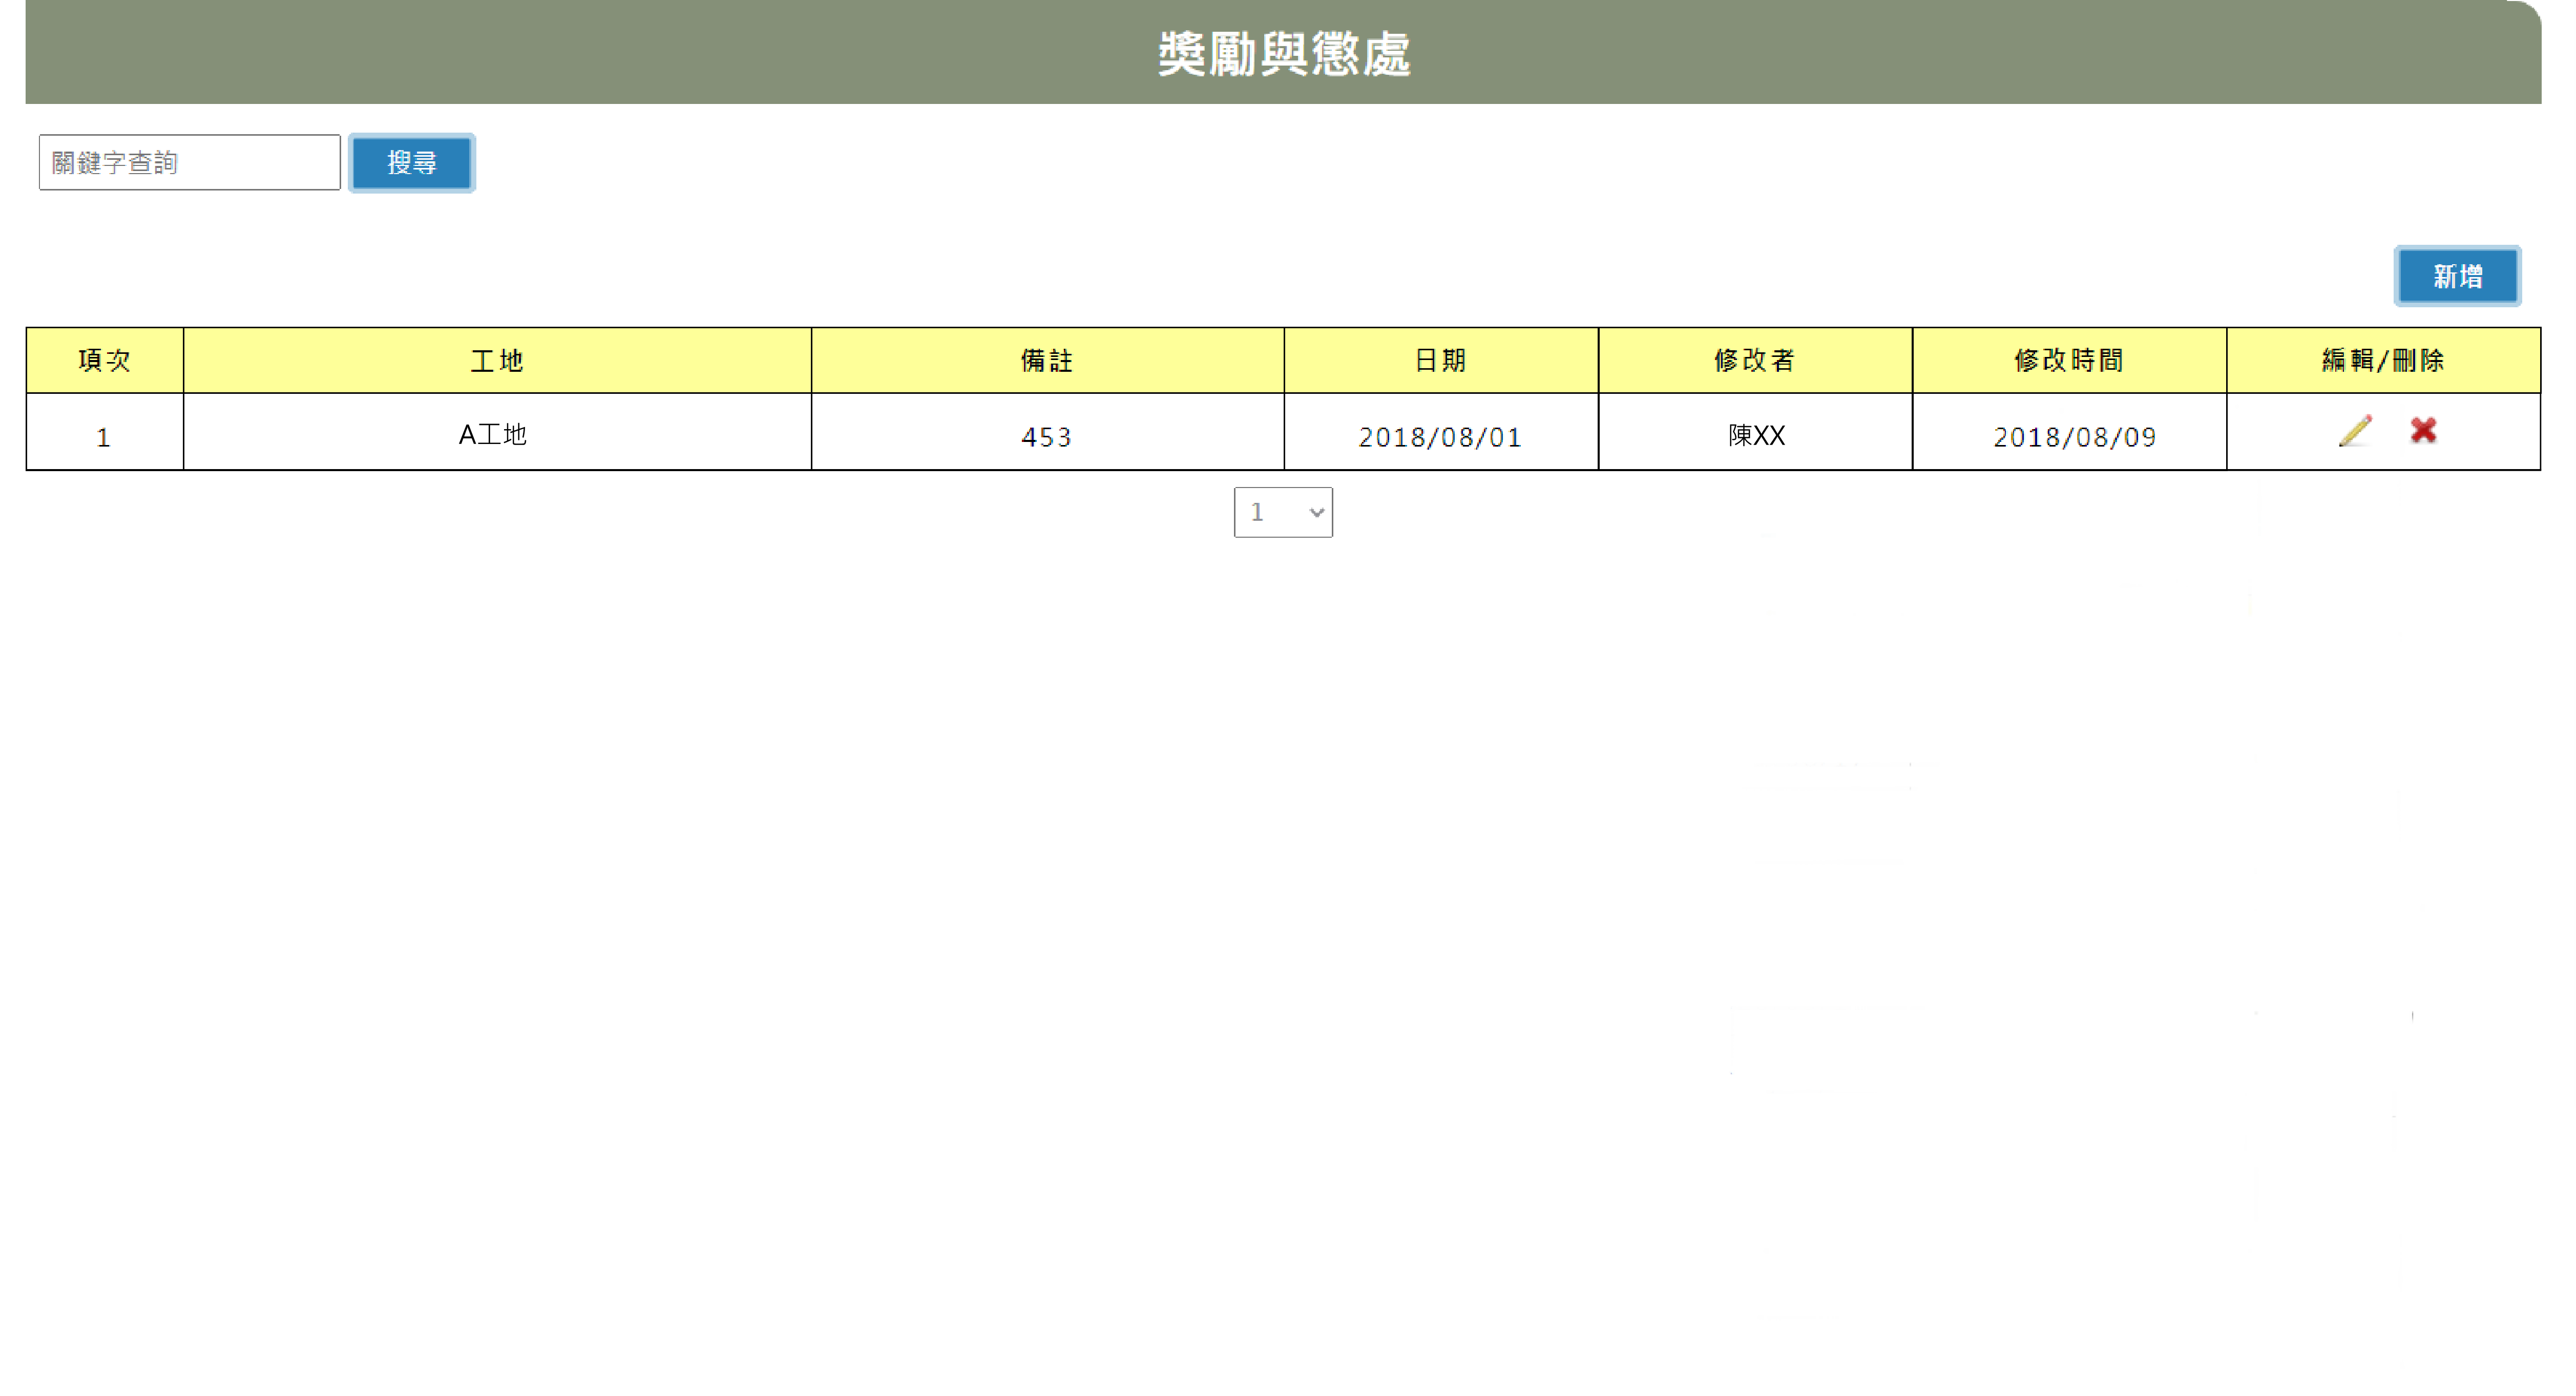The image size is (2576, 1396).
Task: Click the 編輯/刪除 column header
Action: click(2383, 360)
